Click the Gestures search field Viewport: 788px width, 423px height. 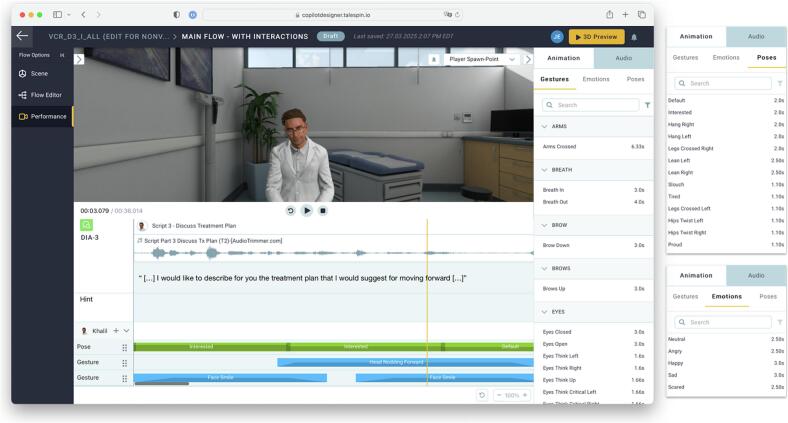pyautogui.click(x=590, y=105)
